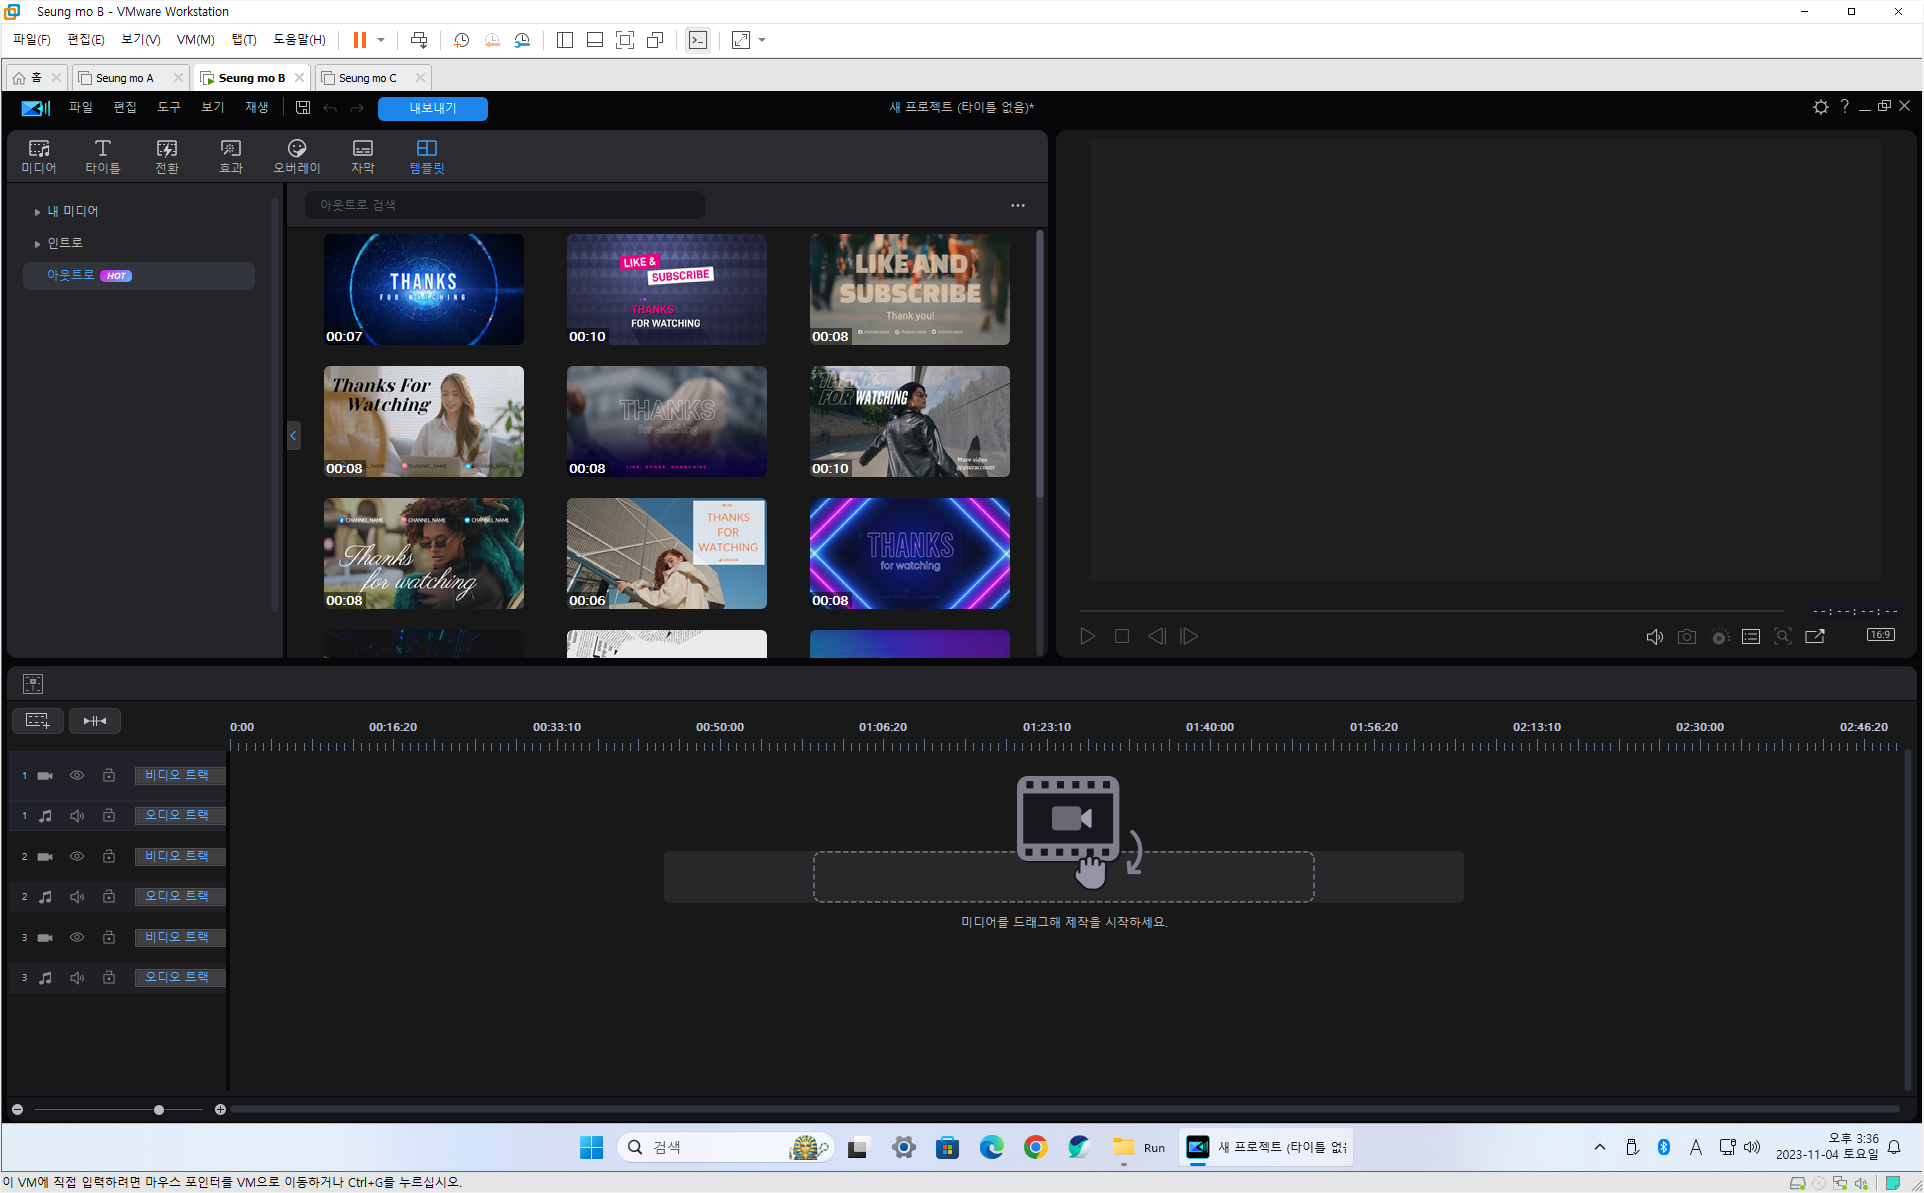
Task: Open the settings gear in editor
Action: [1820, 107]
